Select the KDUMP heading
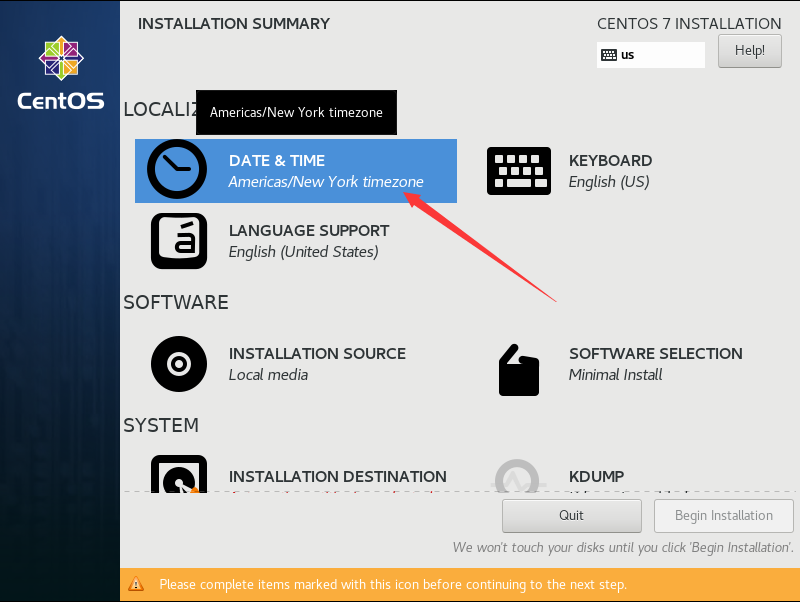Screen dimensions: 800x602 [x=596, y=476]
